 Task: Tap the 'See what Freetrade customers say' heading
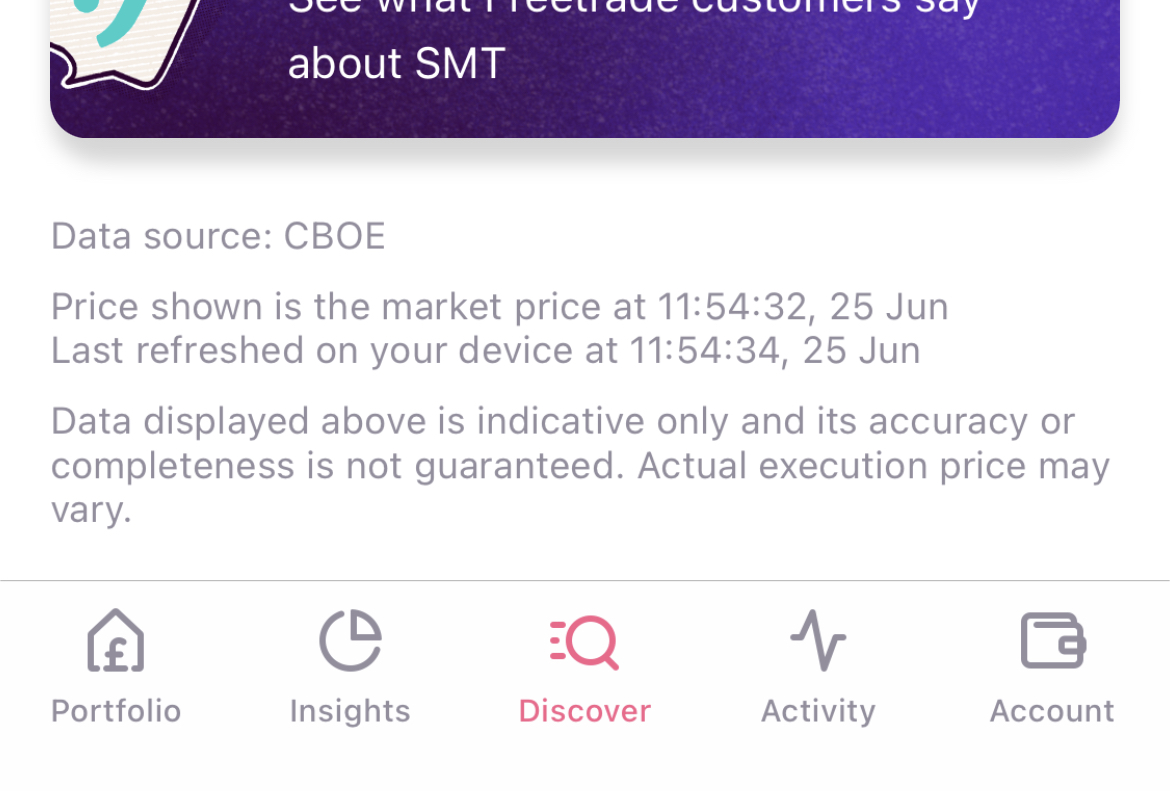click(x=634, y=8)
